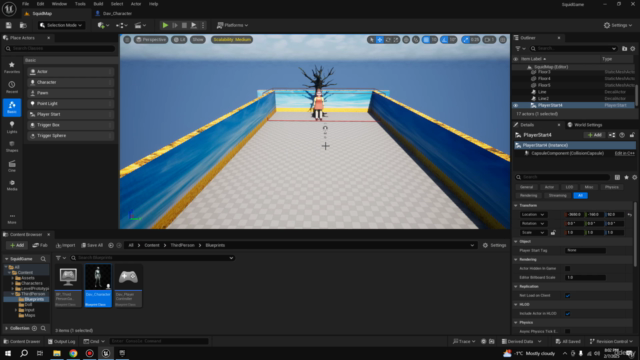Select the Basic category icon
The width and height of the screenshot is (640, 360).
12,107
